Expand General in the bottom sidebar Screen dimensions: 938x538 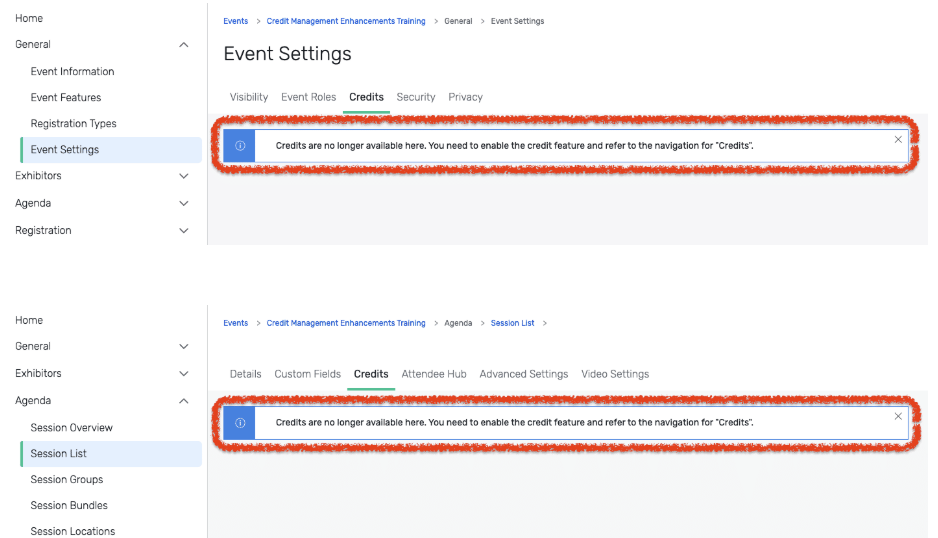[184, 346]
